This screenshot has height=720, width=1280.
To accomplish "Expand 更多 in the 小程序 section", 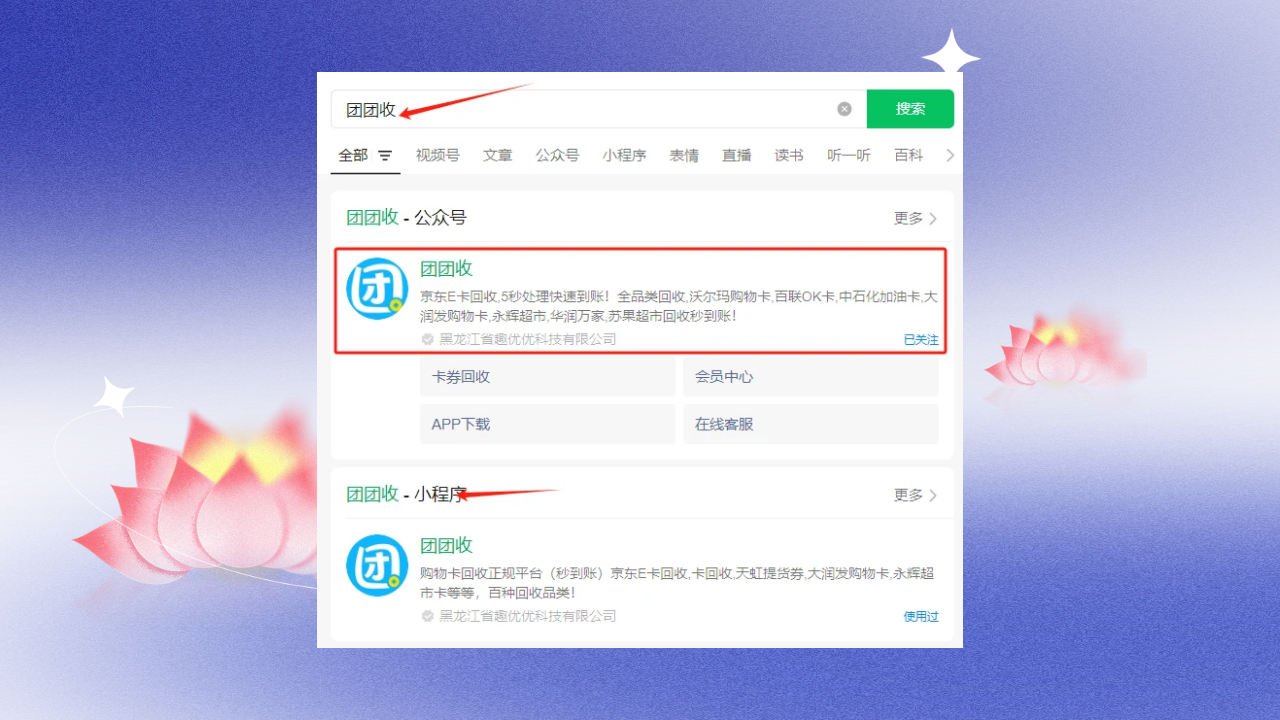I will 915,495.
